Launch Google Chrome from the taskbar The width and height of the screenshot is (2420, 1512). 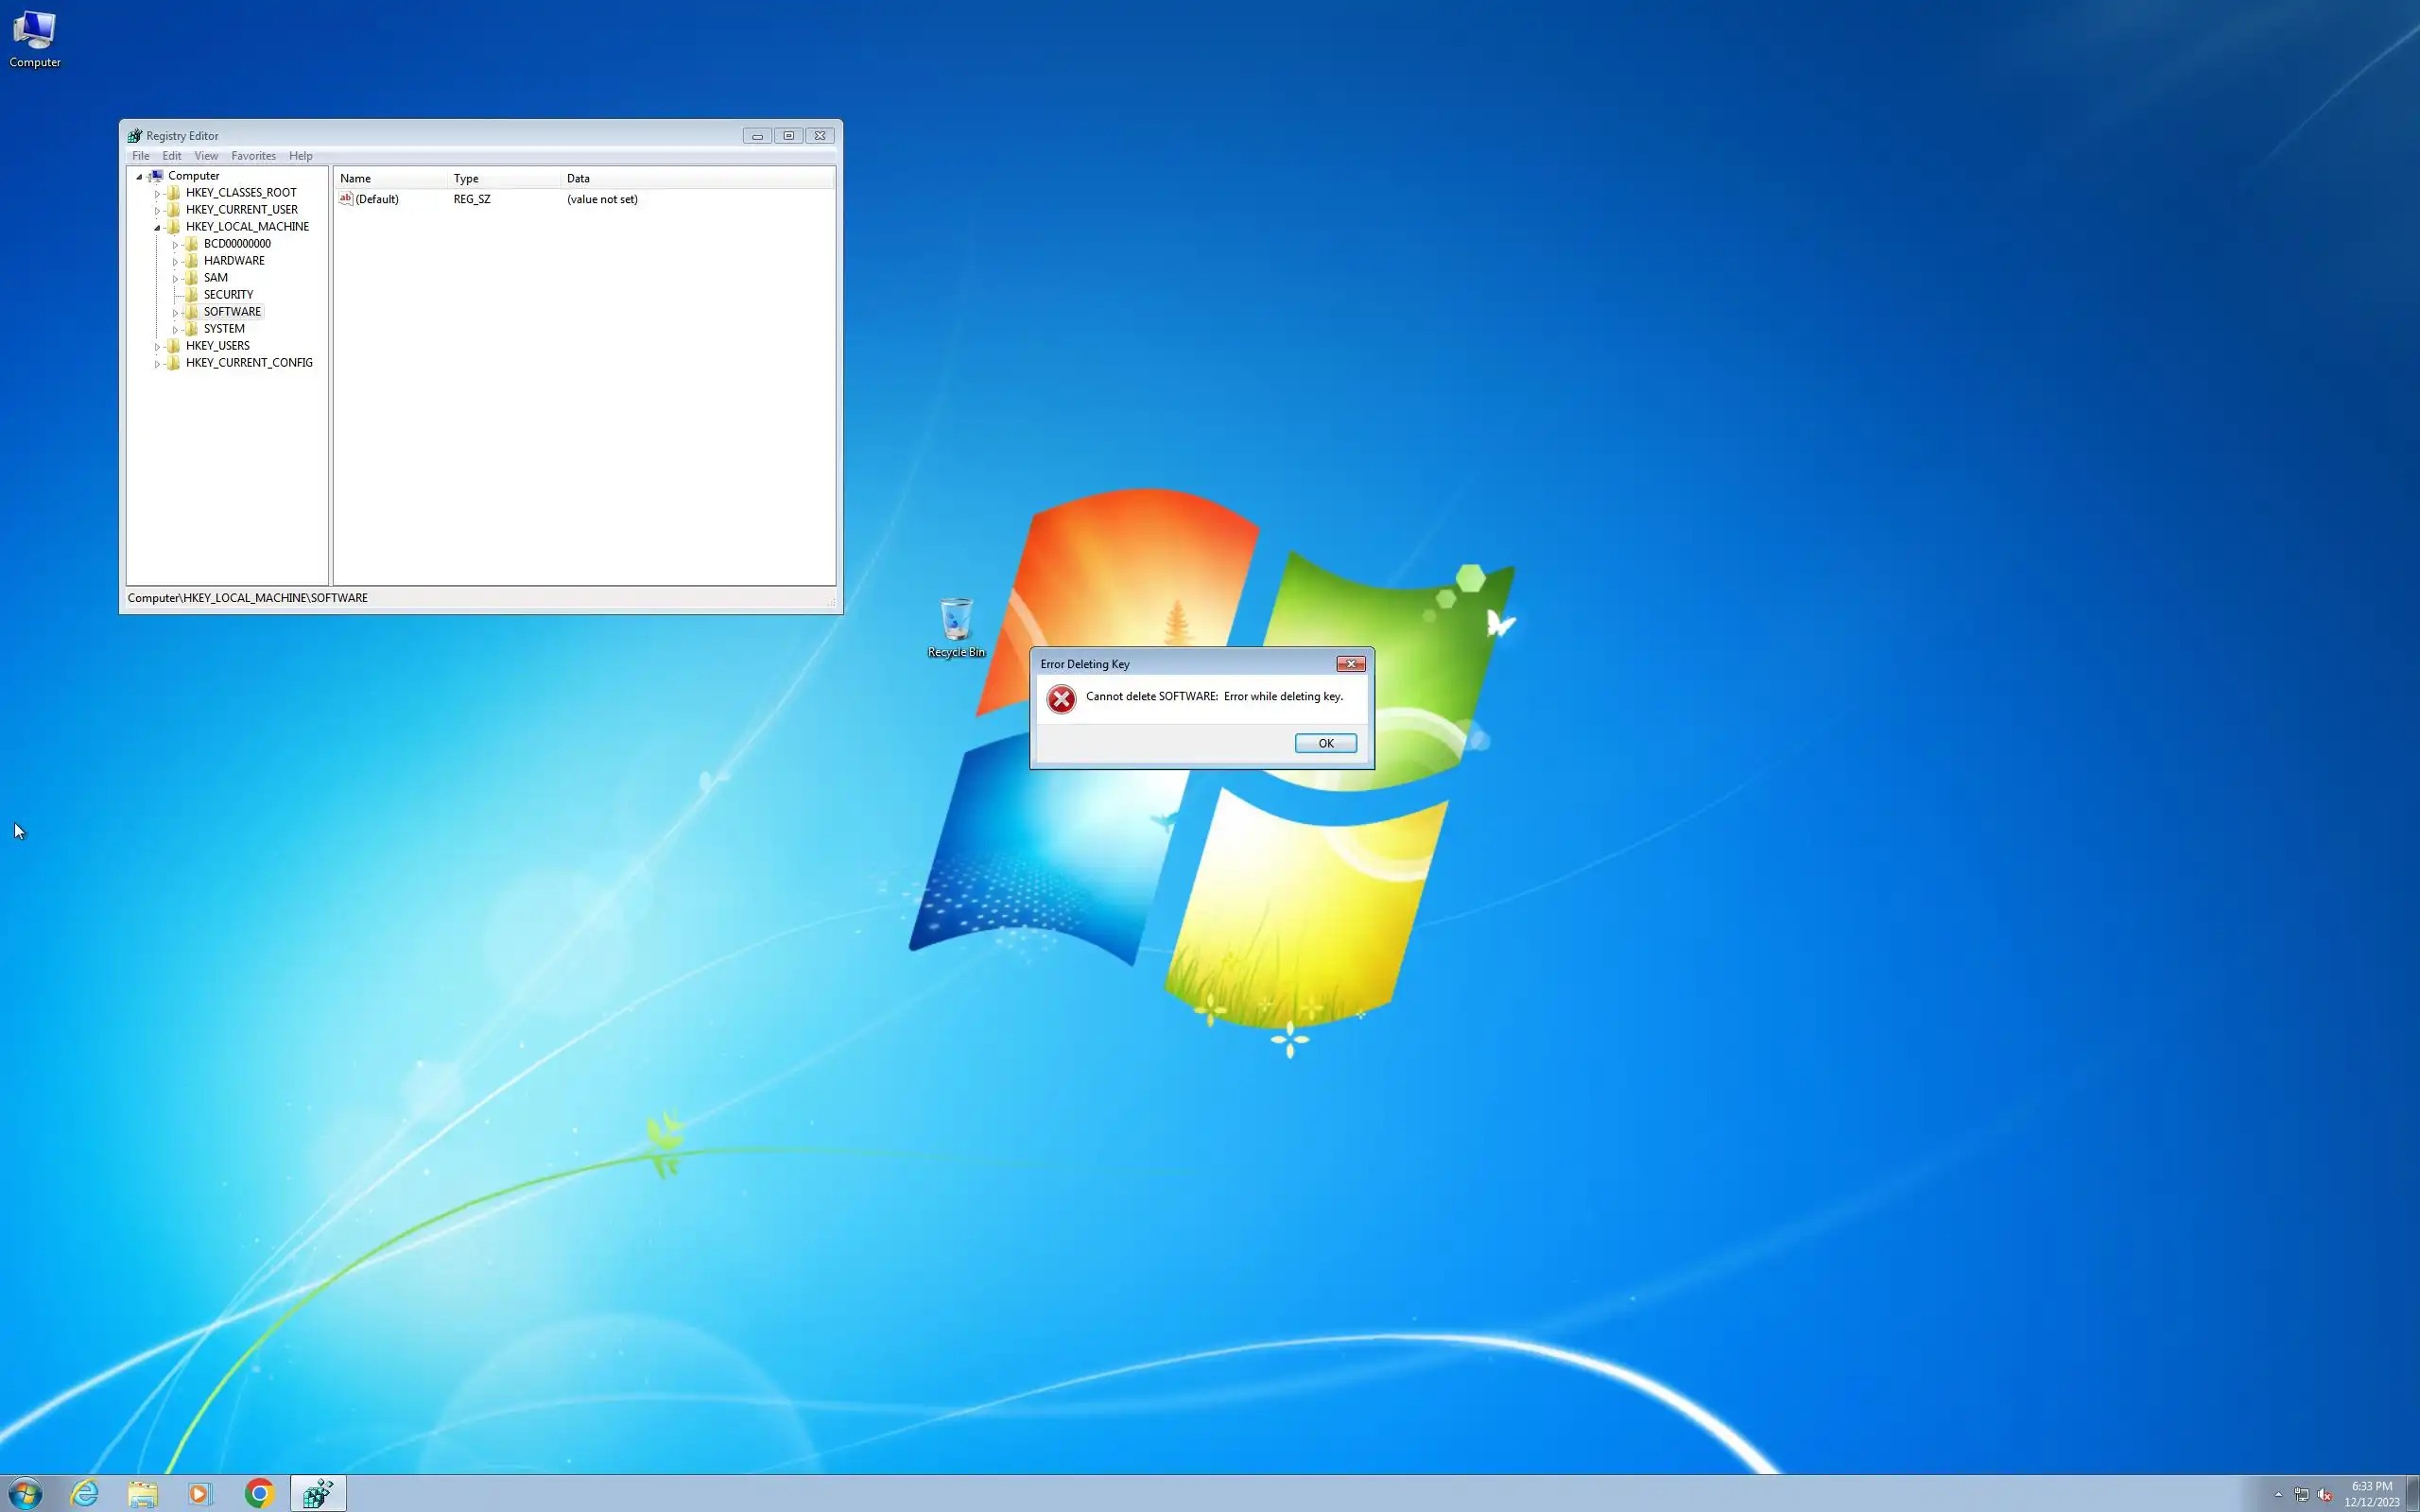(x=259, y=1493)
